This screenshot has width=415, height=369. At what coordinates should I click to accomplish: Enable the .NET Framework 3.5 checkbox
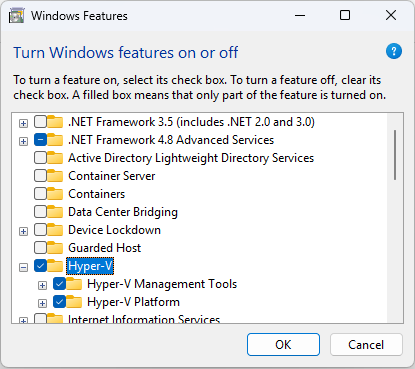pyautogui.click(x=40, y=122)
